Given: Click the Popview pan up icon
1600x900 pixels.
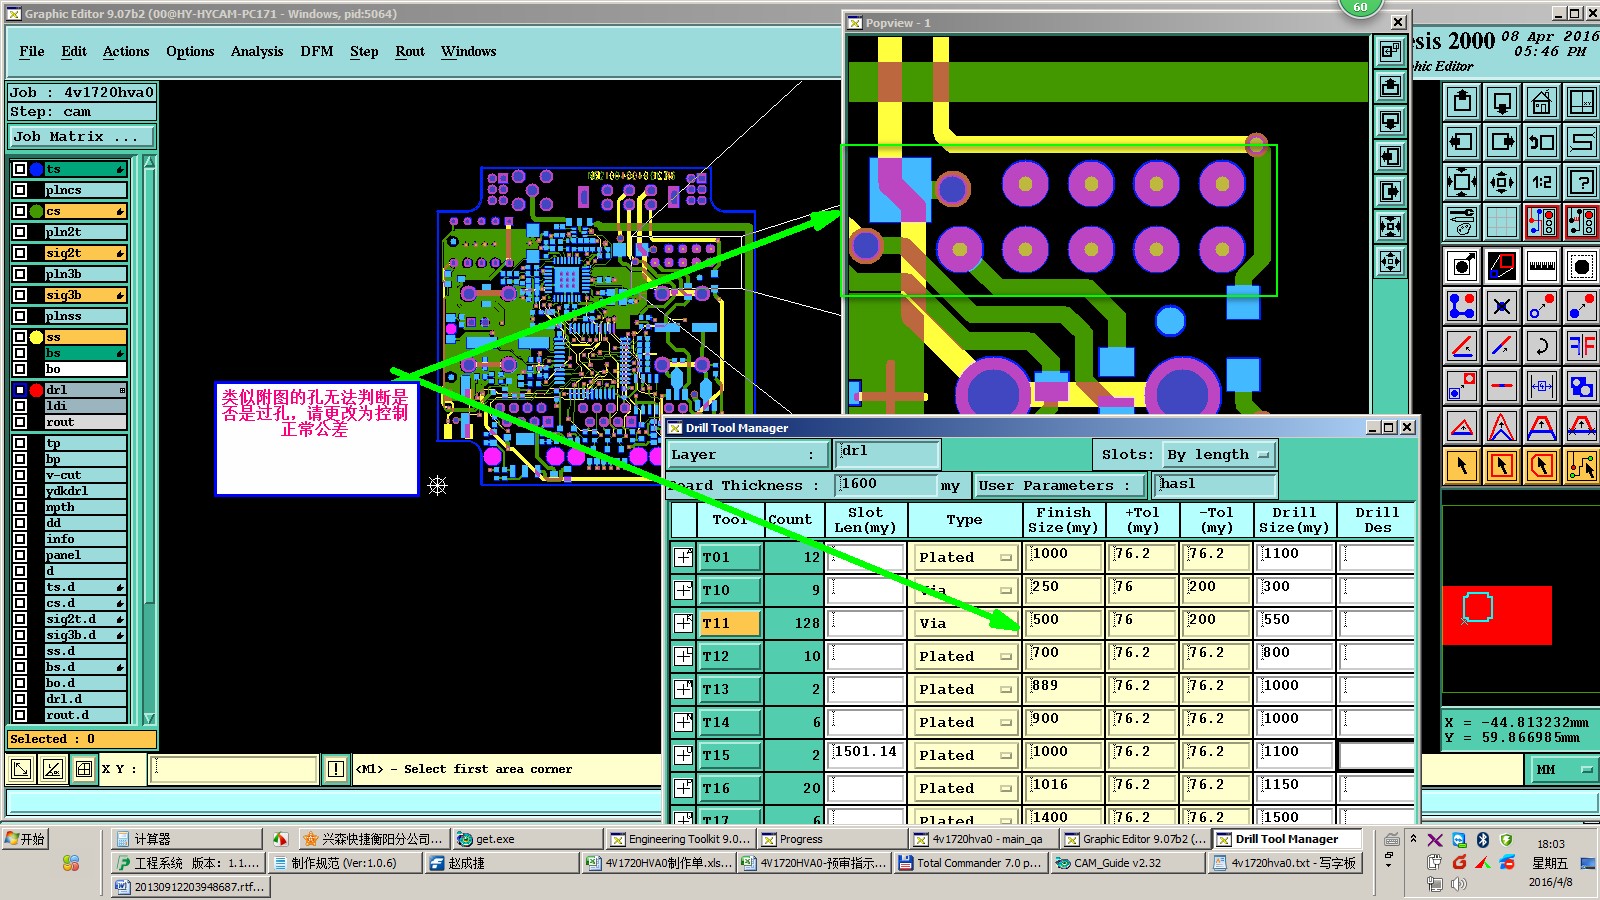Looking at the screenshot, I should click(1390, 87).
